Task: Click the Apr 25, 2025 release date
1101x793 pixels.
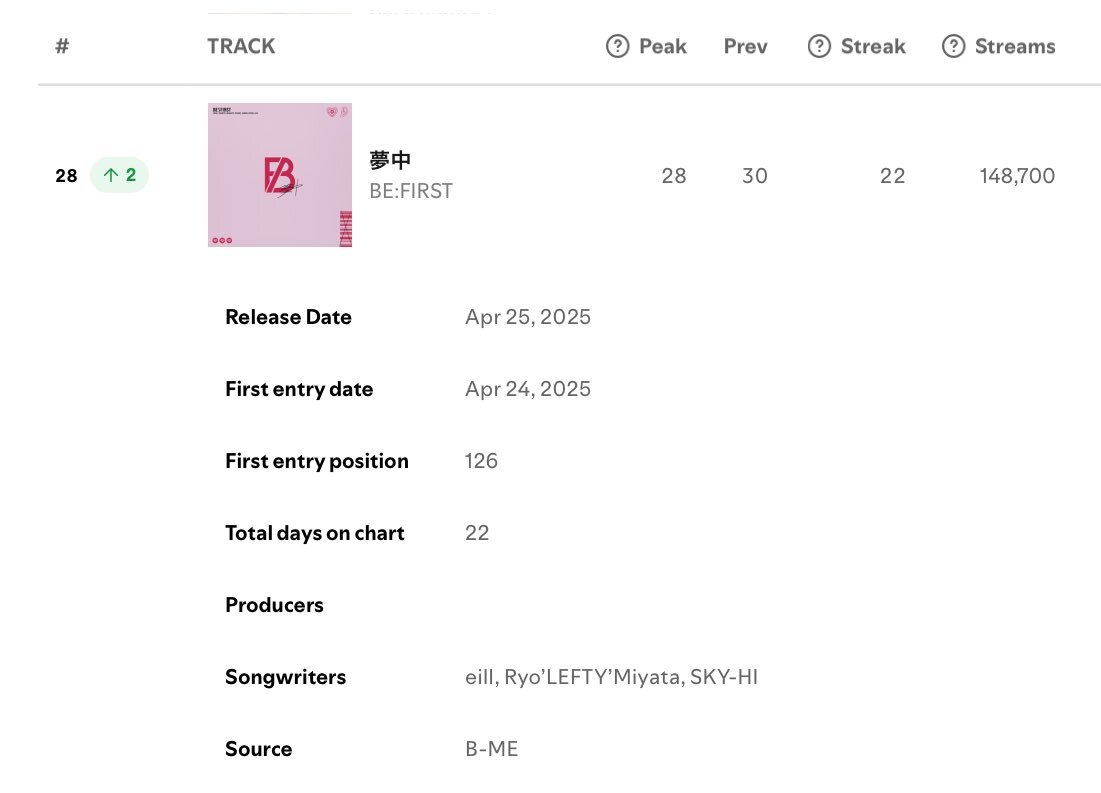Action: (527, 317)
